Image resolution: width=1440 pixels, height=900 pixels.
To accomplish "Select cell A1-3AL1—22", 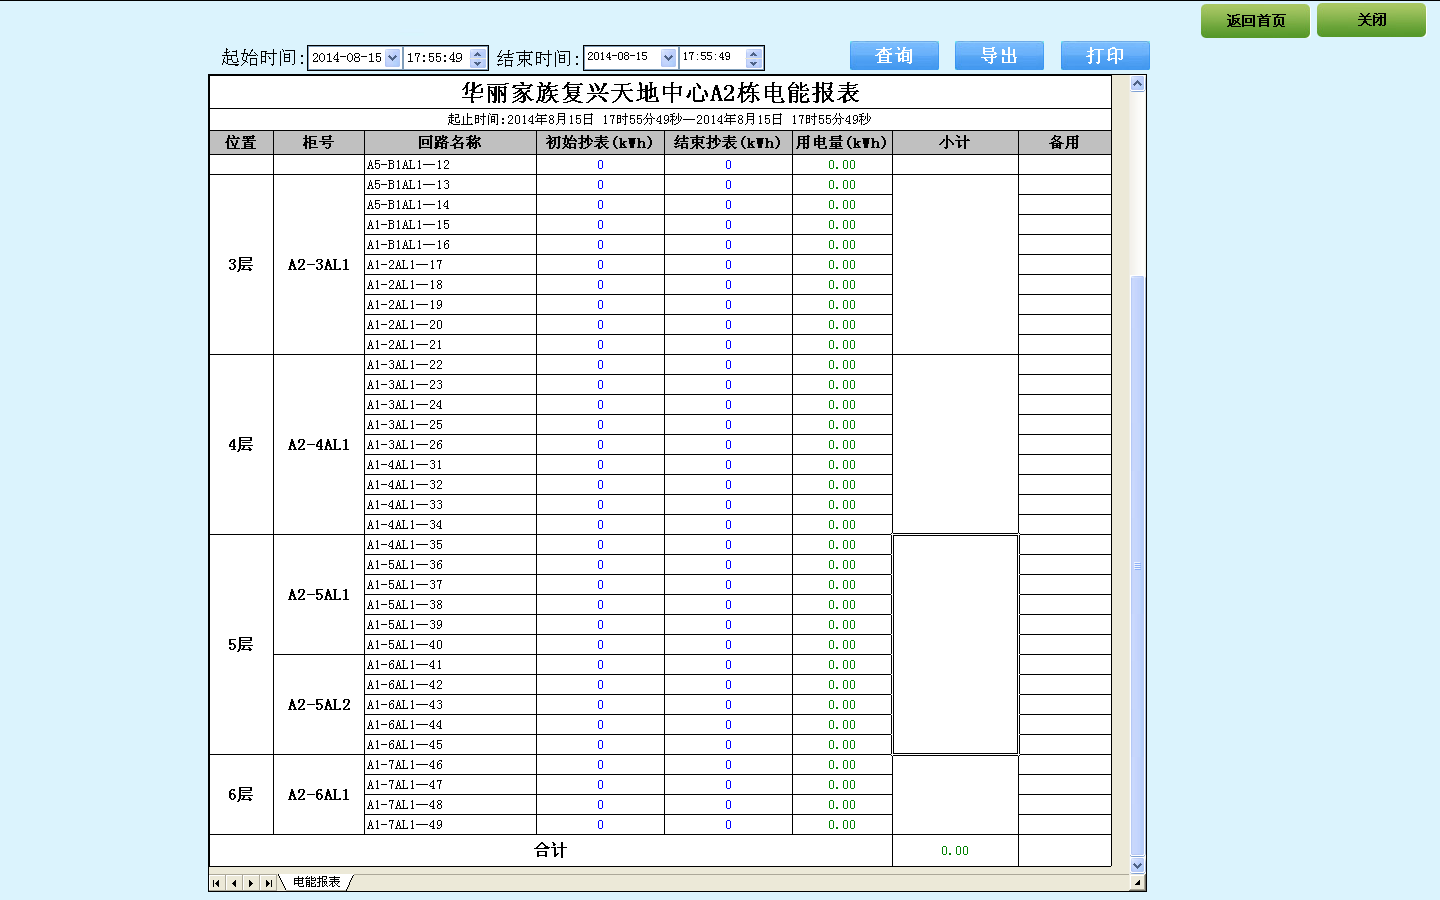I will (x=450, y=365).
